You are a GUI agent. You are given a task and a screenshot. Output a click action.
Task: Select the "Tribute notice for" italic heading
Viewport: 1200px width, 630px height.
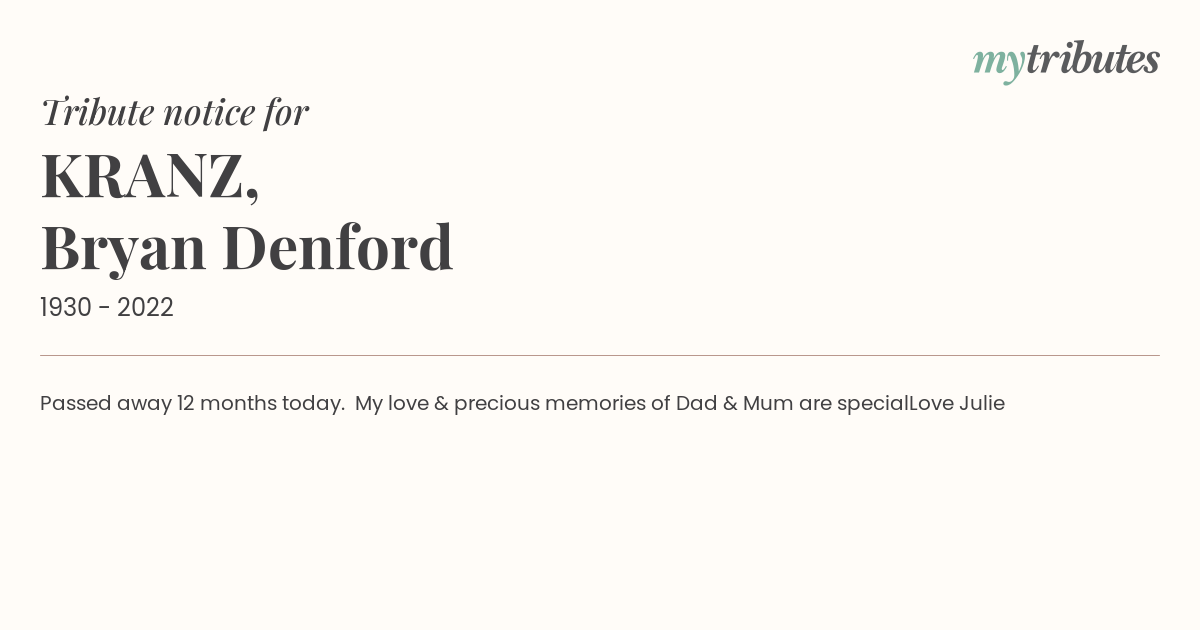(x=175, y=112)
